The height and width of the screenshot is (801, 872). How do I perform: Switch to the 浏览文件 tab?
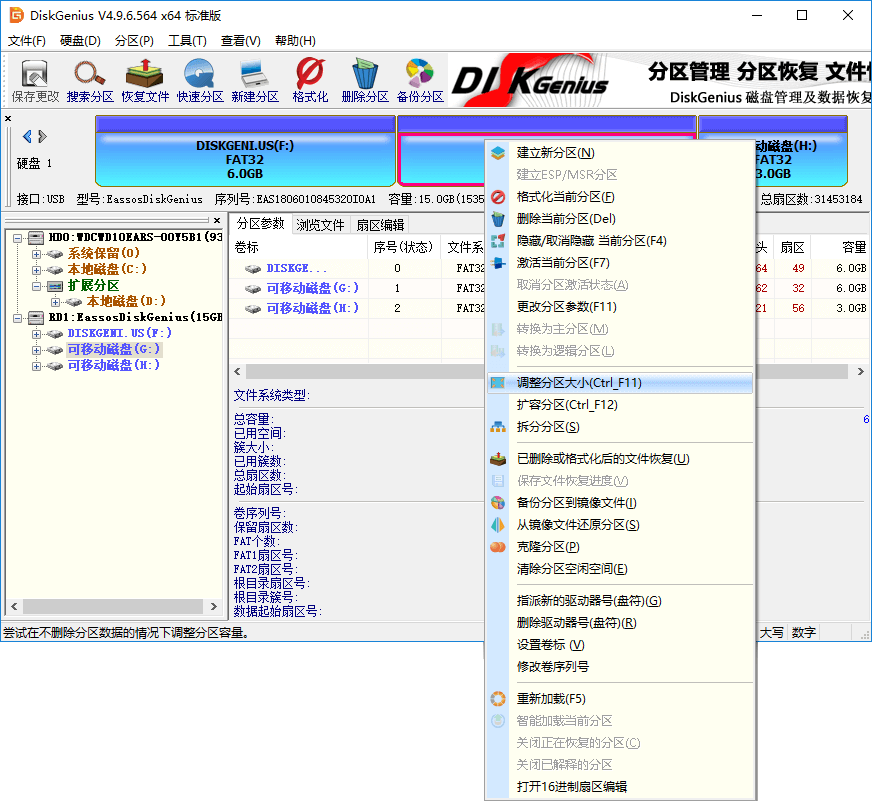(320, 225)
